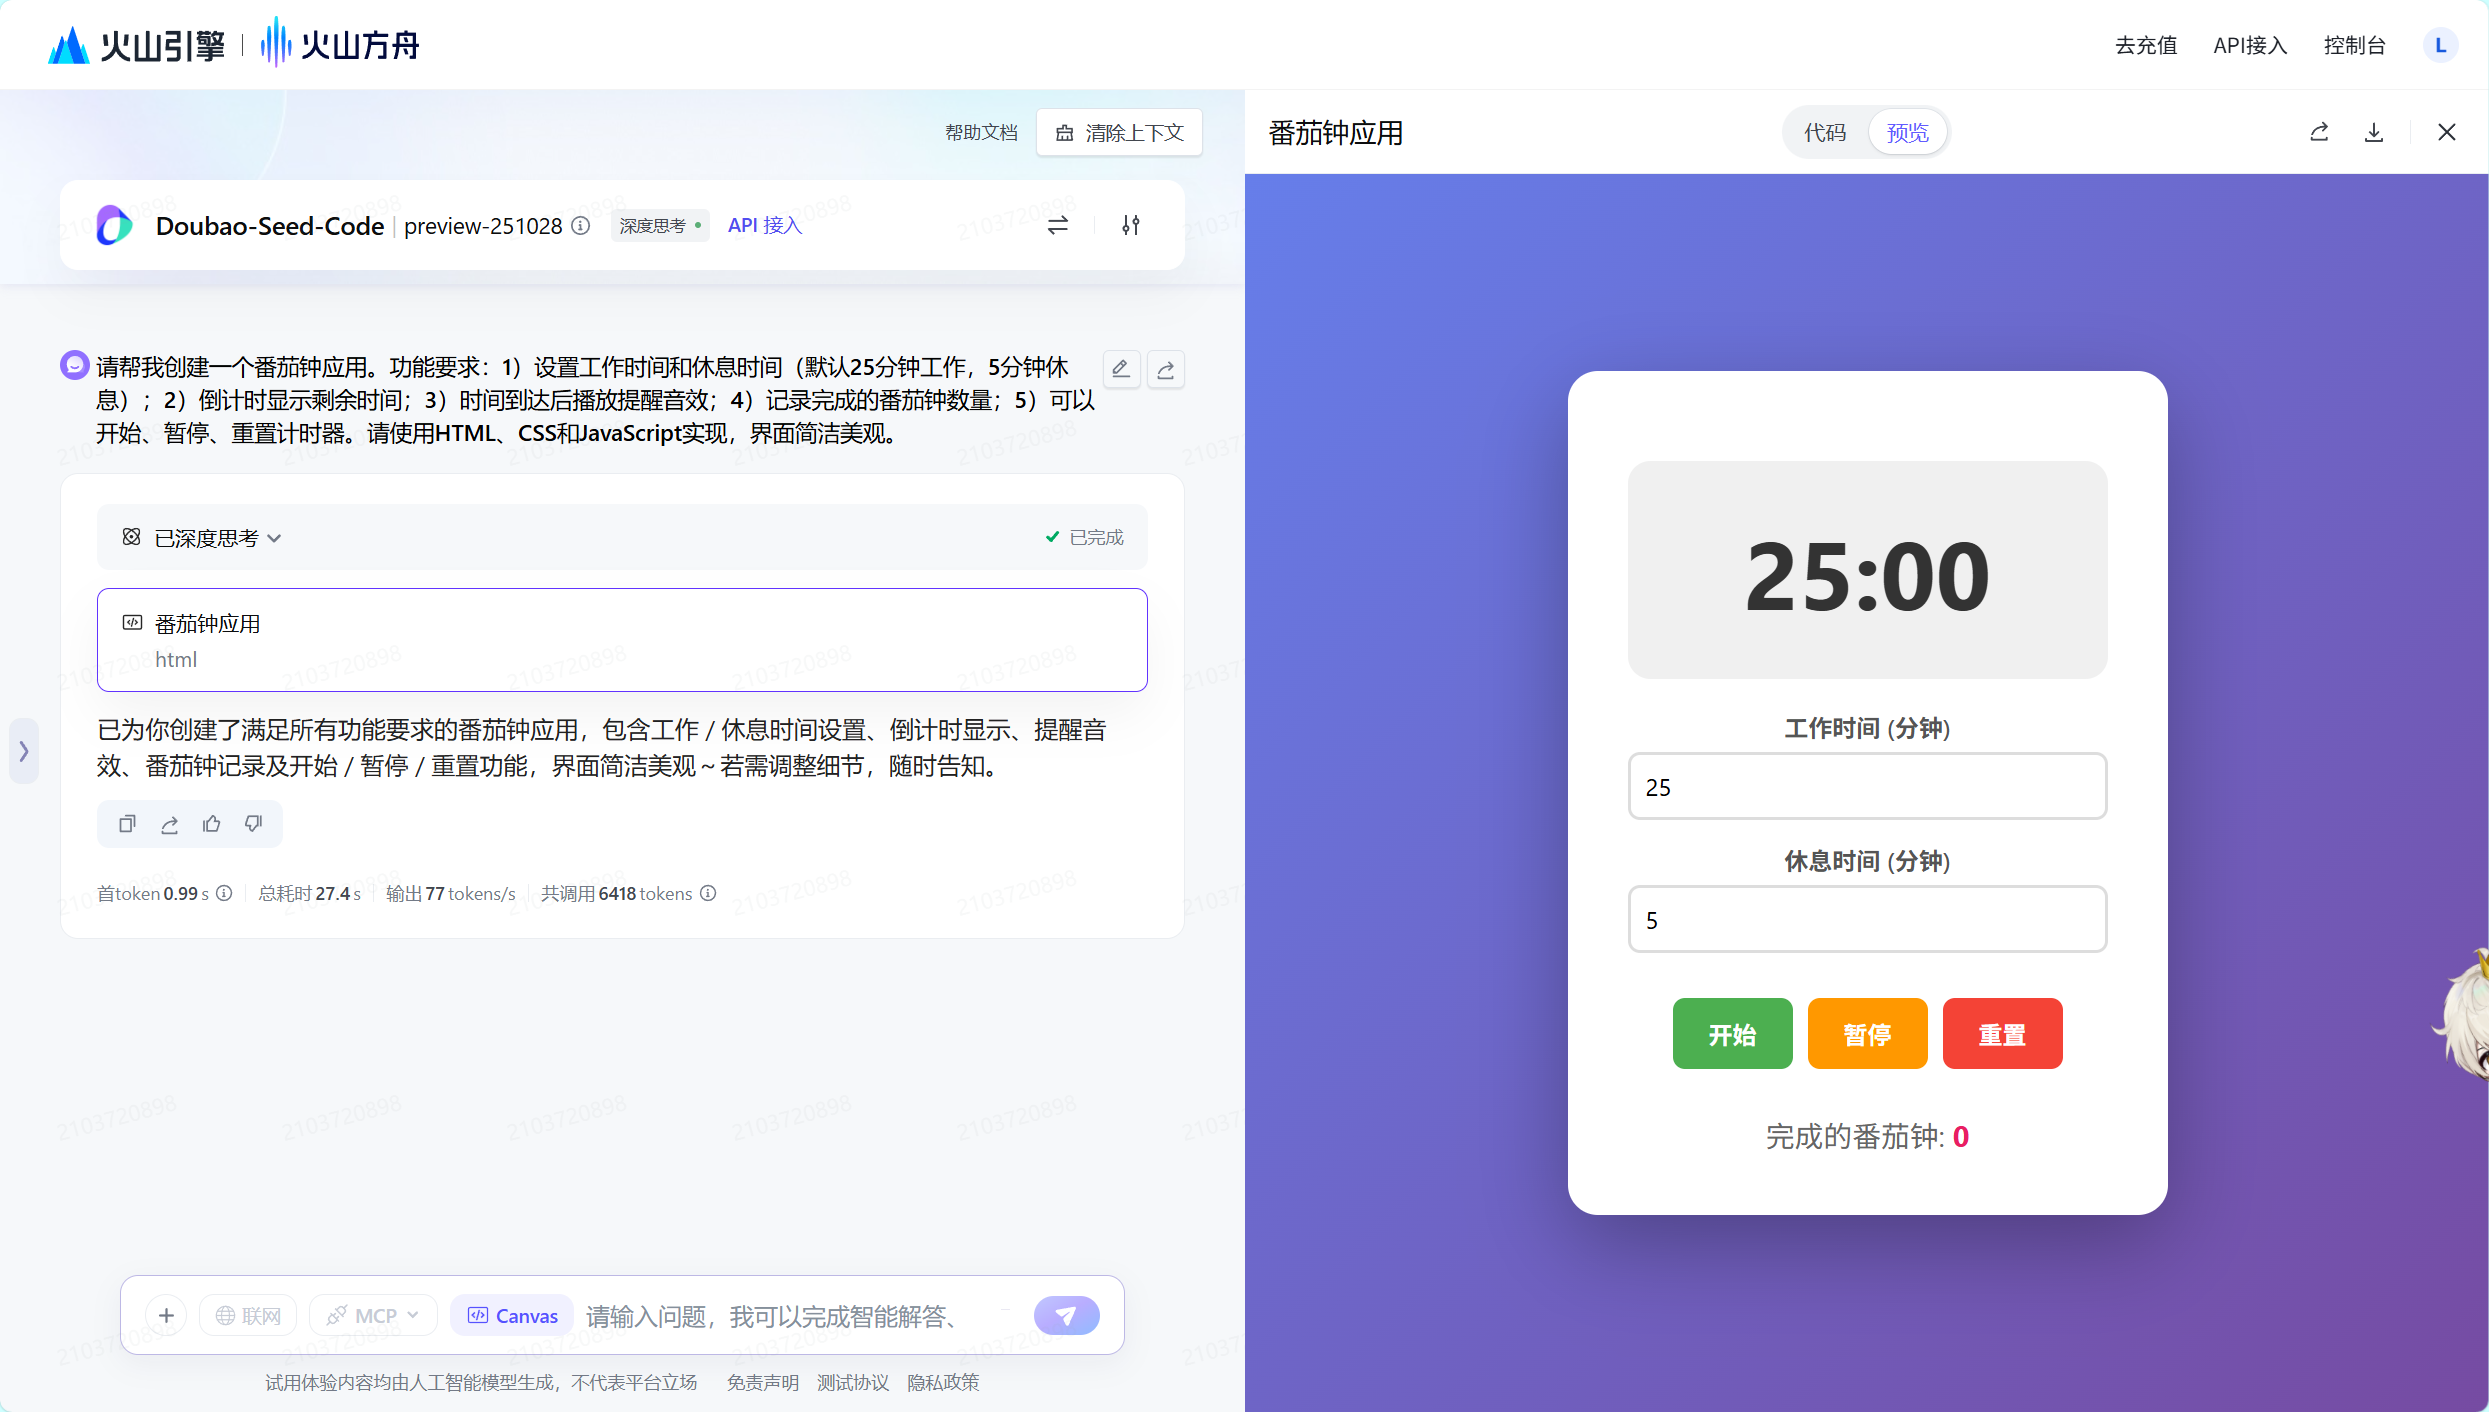Toggle the 联网 web search option
The image size is (2489, 1412).
[x=248, y=1315]
